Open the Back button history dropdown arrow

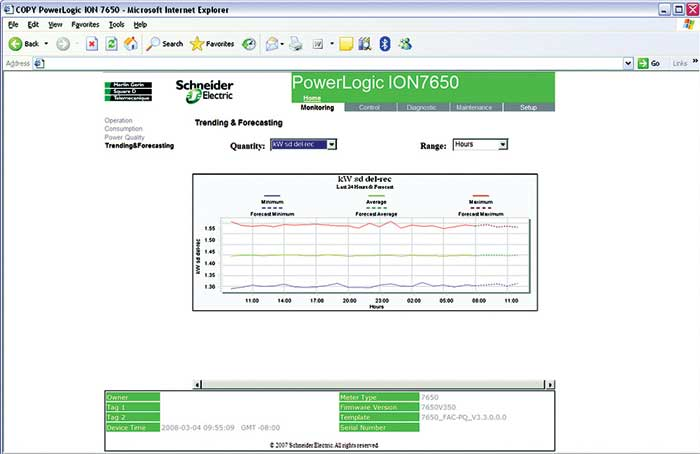(x=46, y=44)
